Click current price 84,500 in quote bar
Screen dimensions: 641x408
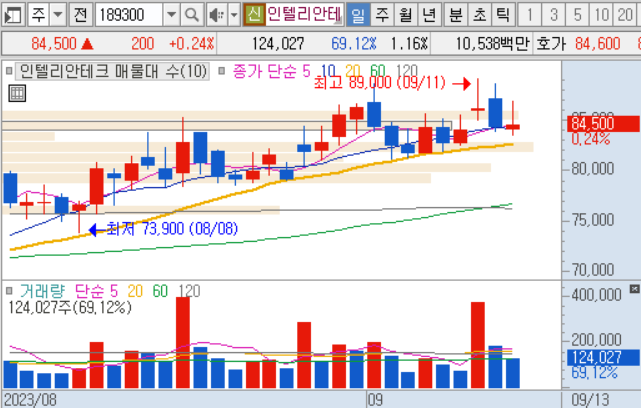point(54,44)
